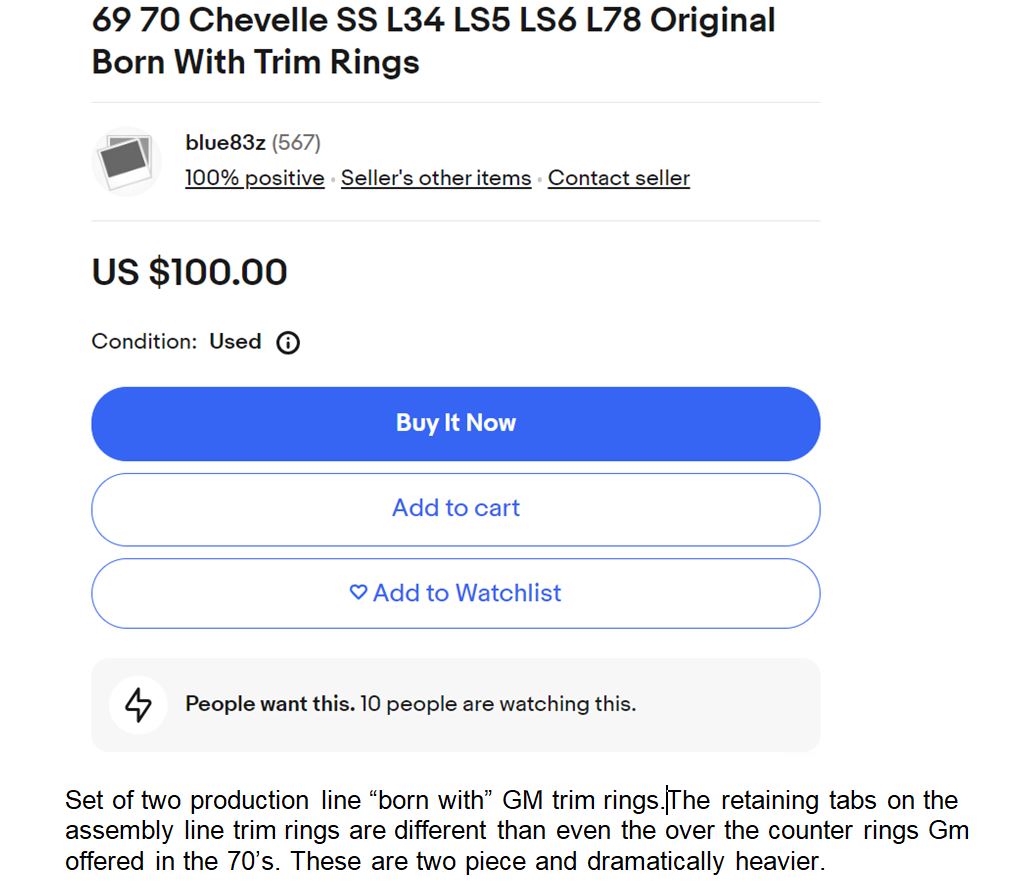Screen dimensions: 1013x889
Task: Click the heart icon on the Watchlist button
Action: pos(358,592)
